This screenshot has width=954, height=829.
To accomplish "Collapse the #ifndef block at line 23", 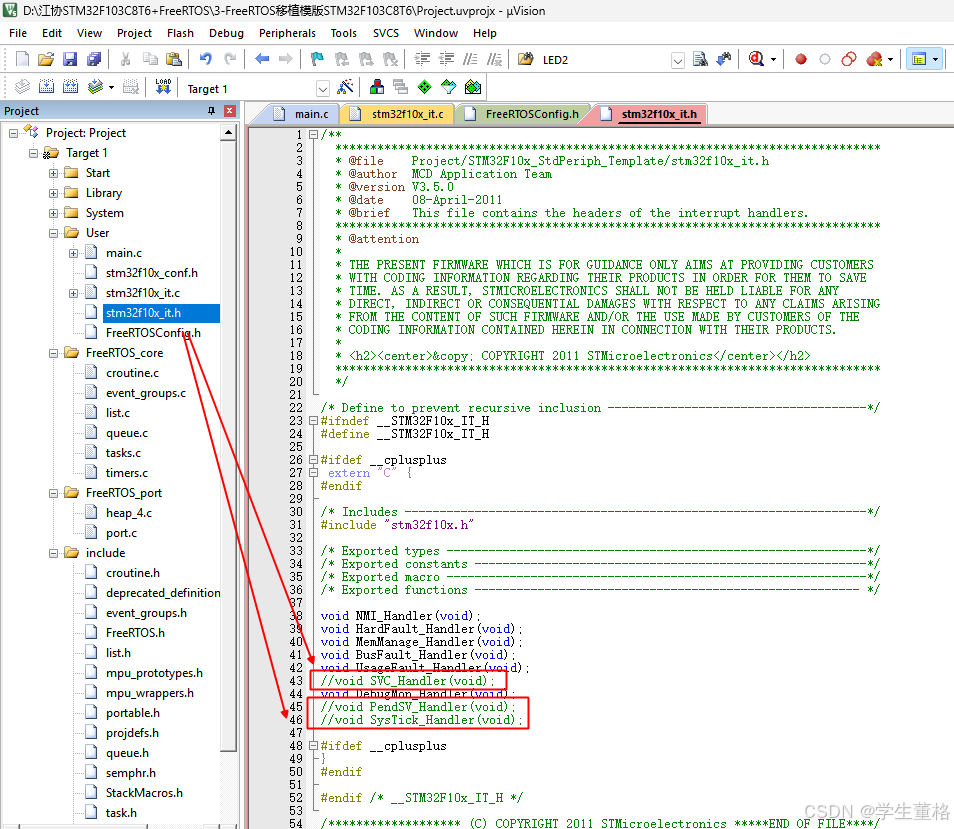I will point(313,421).
